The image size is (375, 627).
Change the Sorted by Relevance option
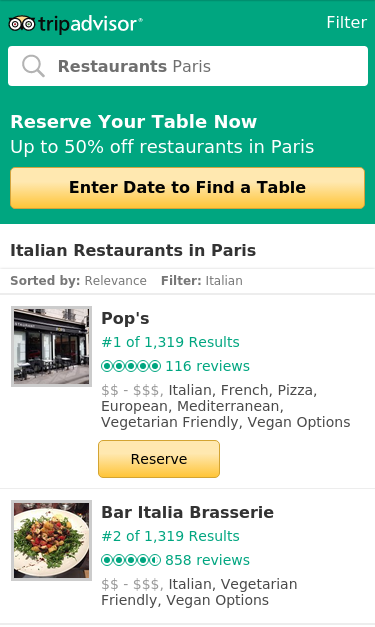click(78, 281)
